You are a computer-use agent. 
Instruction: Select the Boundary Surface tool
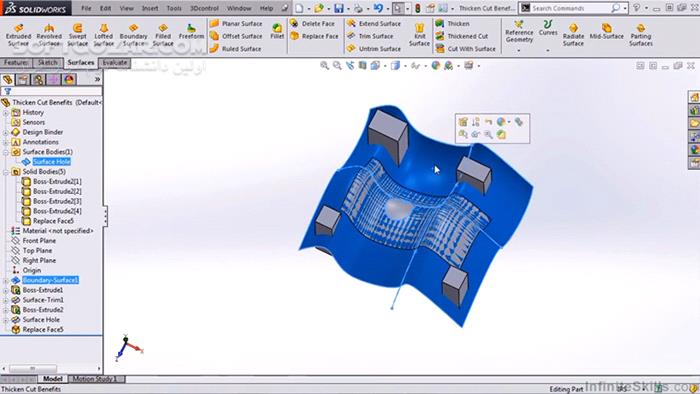pyautogui.click(x=133, y=35)
